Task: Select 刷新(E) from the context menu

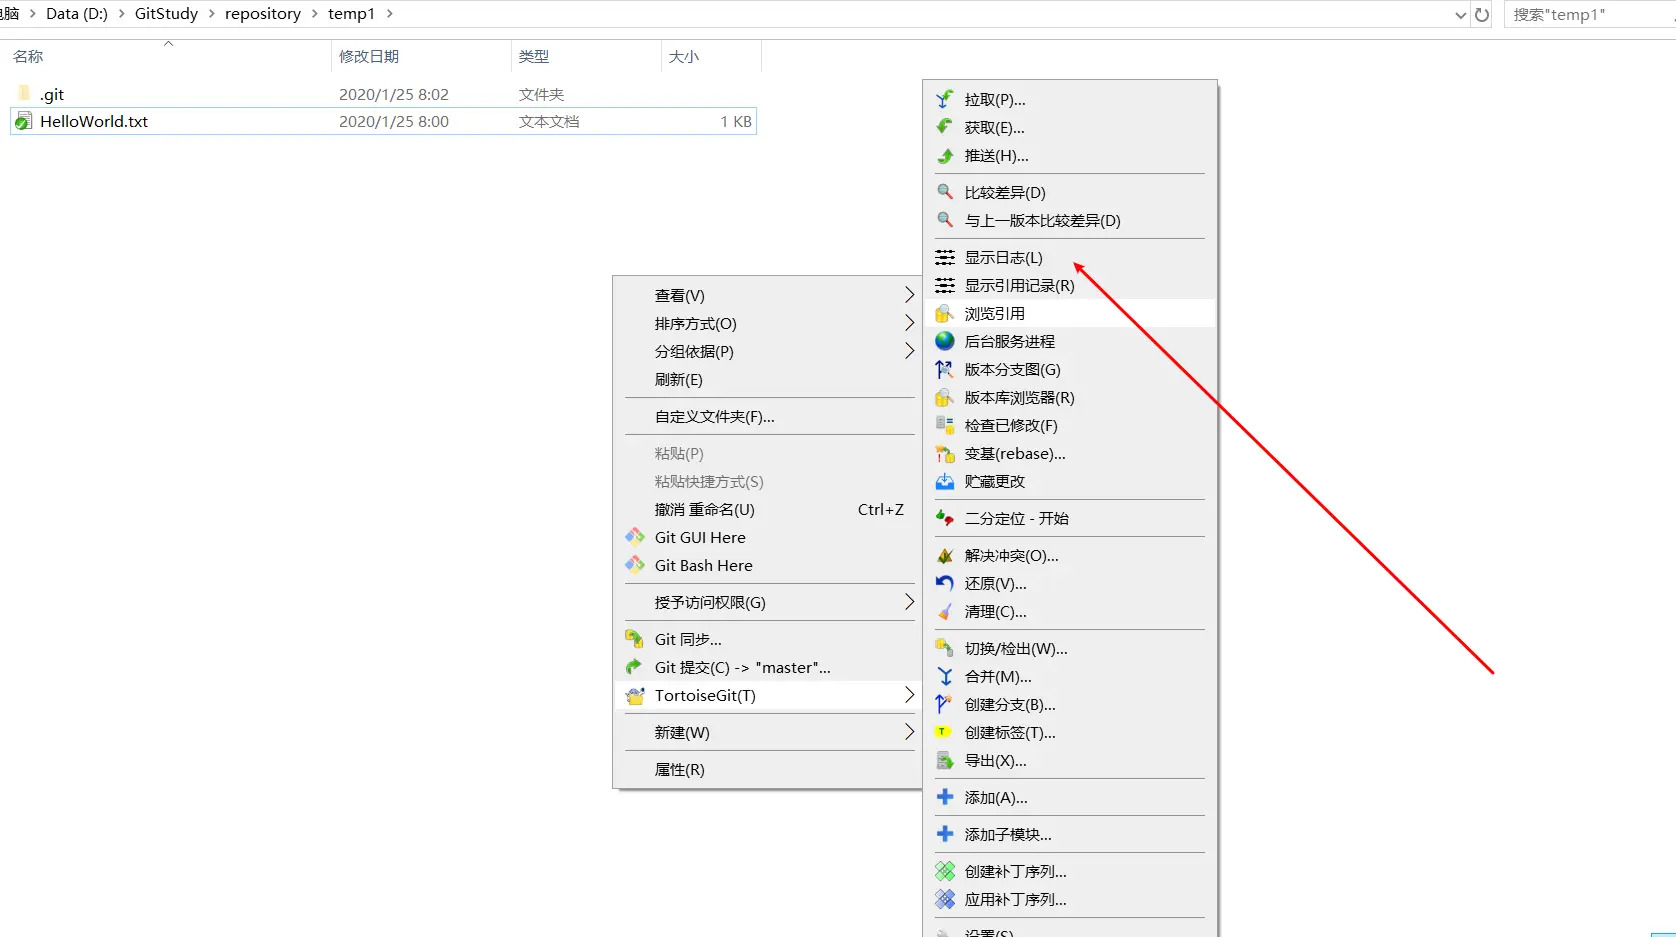Action: (x=677, y=379)
